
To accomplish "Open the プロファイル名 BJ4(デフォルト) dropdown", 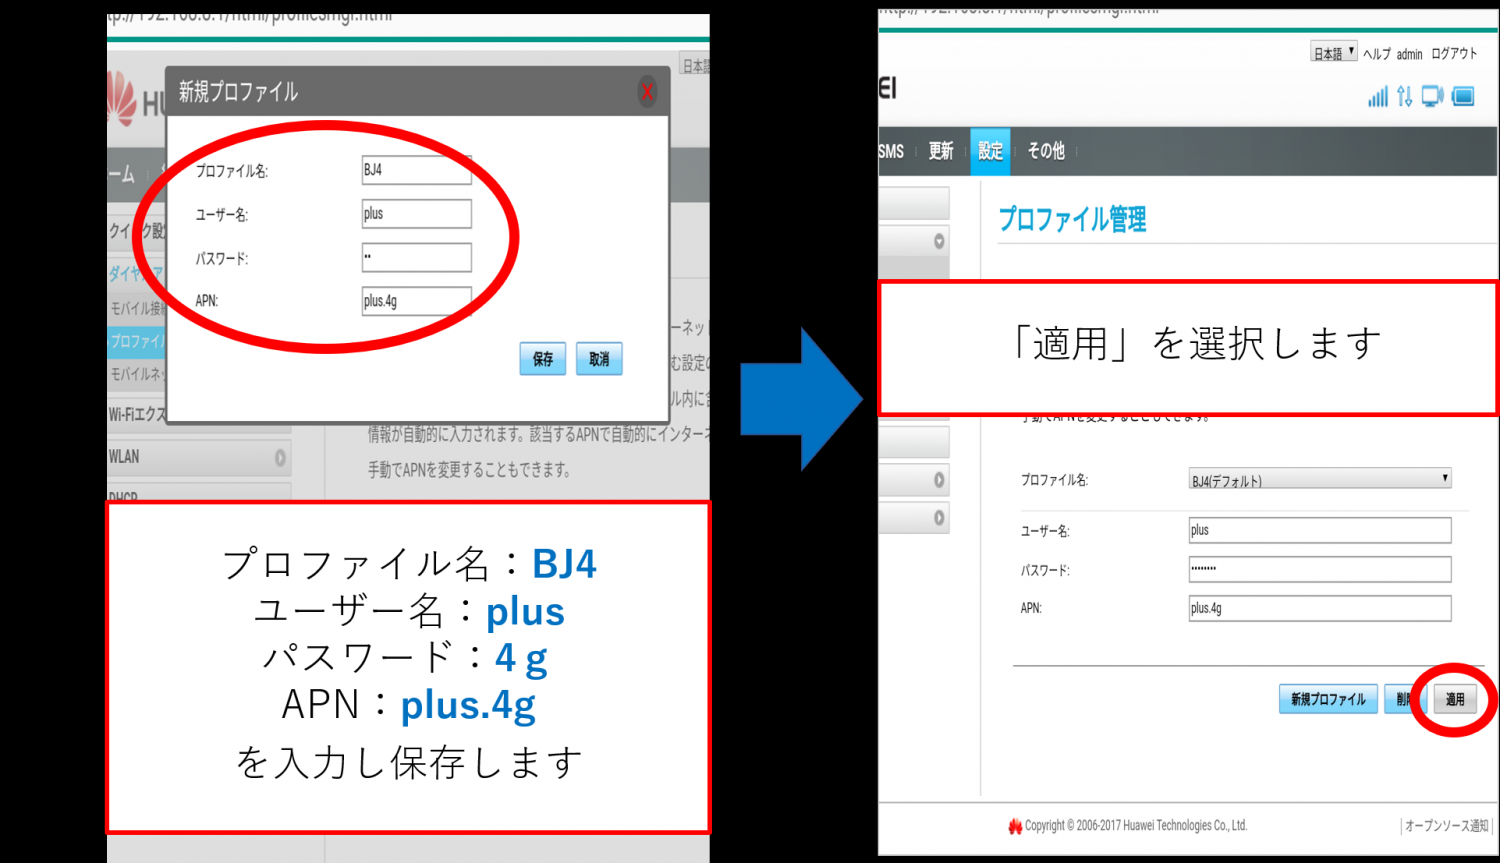I will (1319, 480).
